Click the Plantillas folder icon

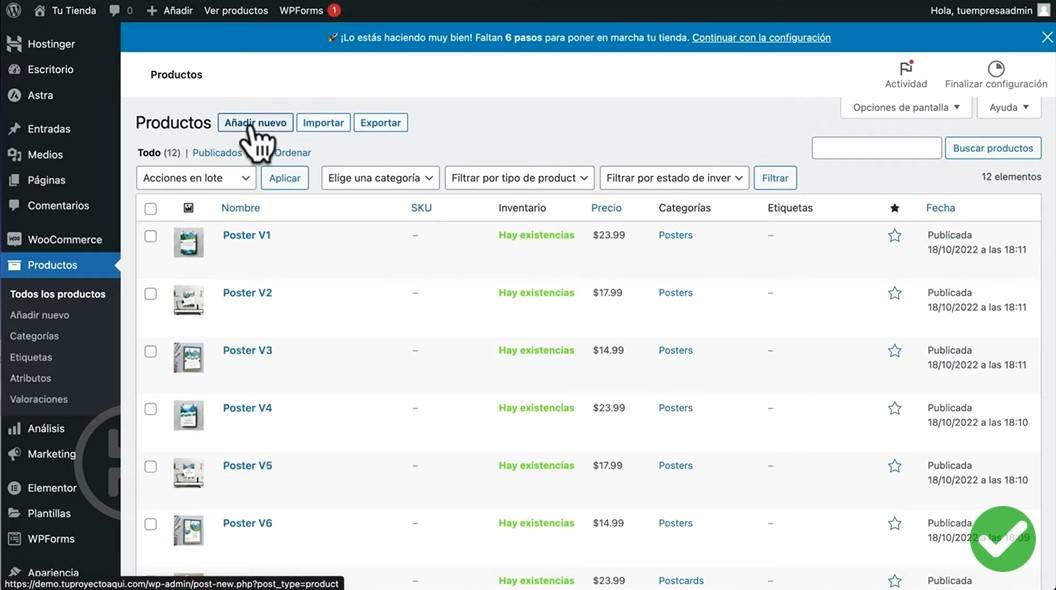pos(14,513)
